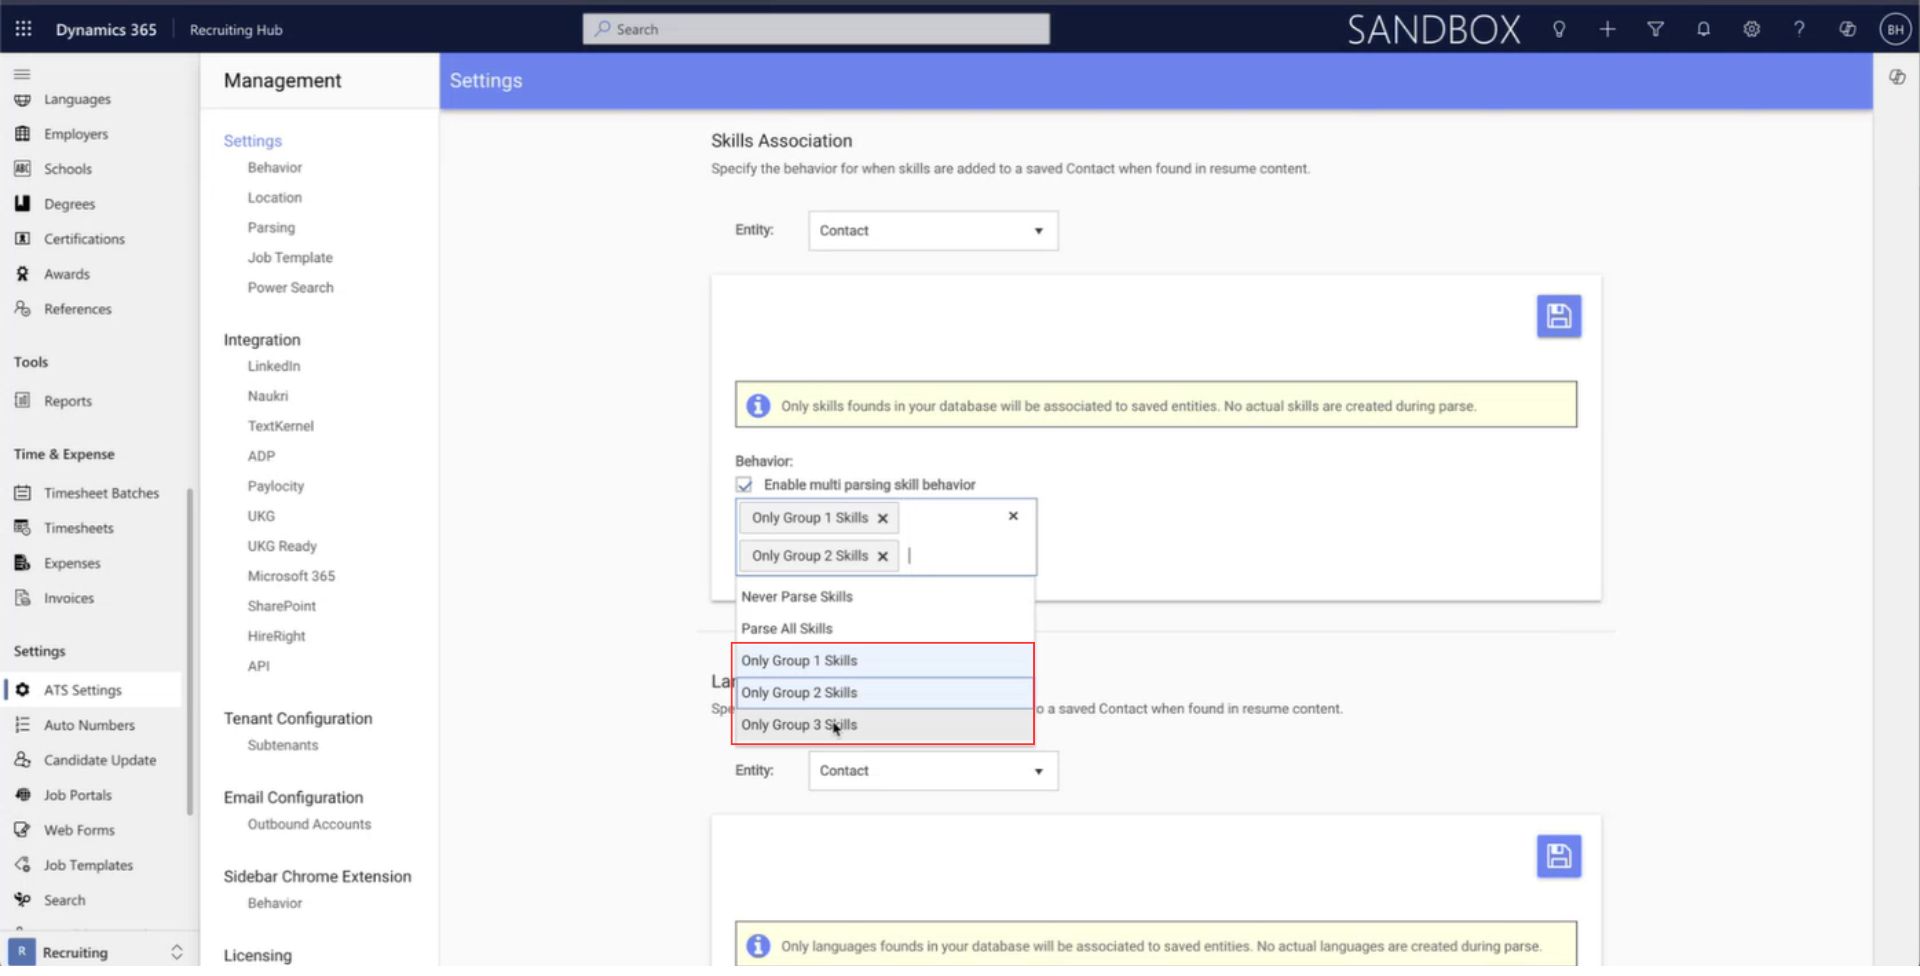Open Paylocity integration
Screen dimensions: 1920x976
pyautogui.click(x=276, y=486)
